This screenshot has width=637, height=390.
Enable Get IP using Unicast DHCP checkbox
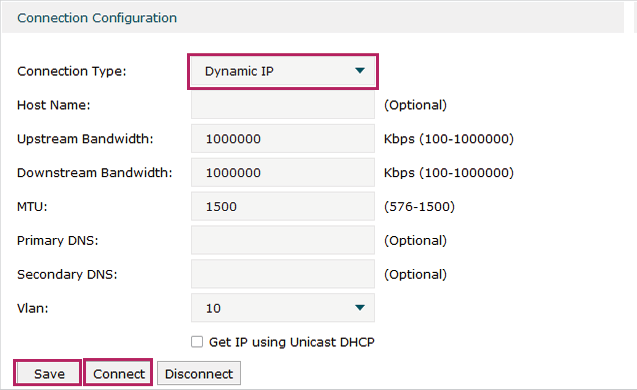[197, 342]
